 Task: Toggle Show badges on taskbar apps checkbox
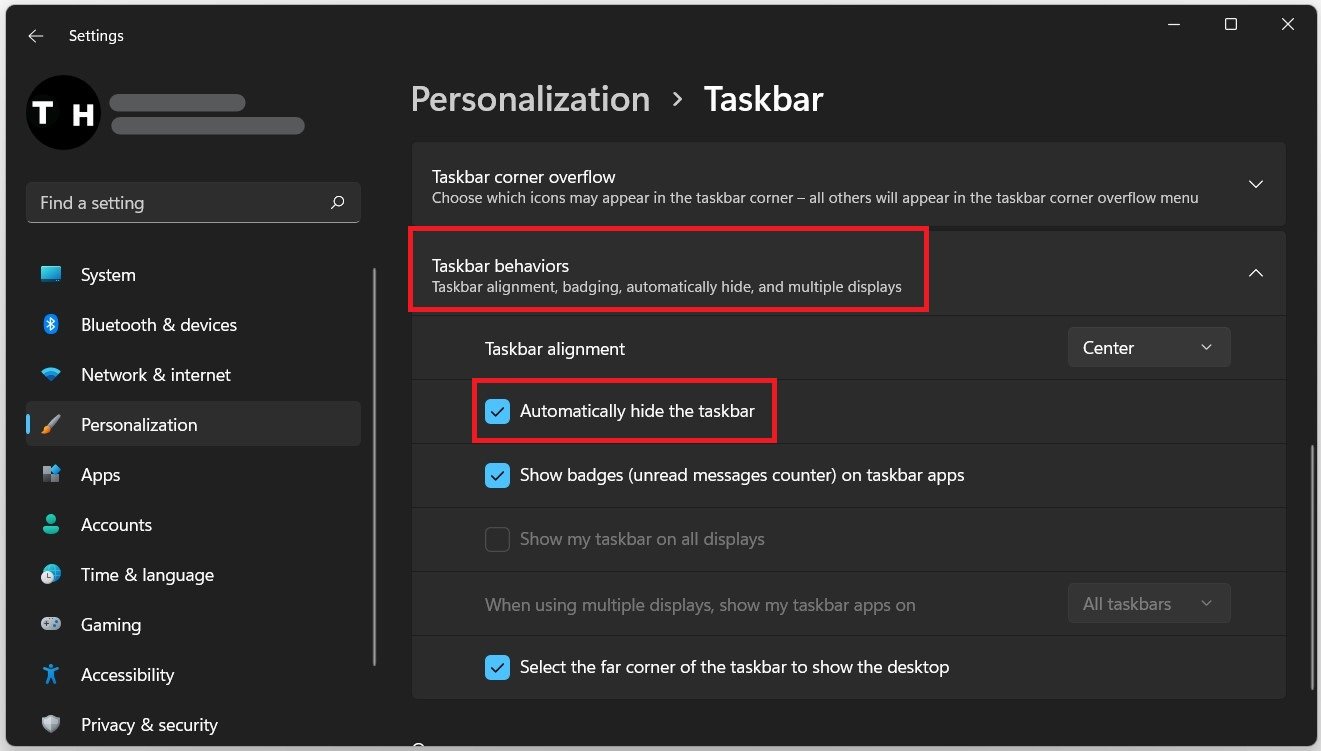tap(497, 475)
